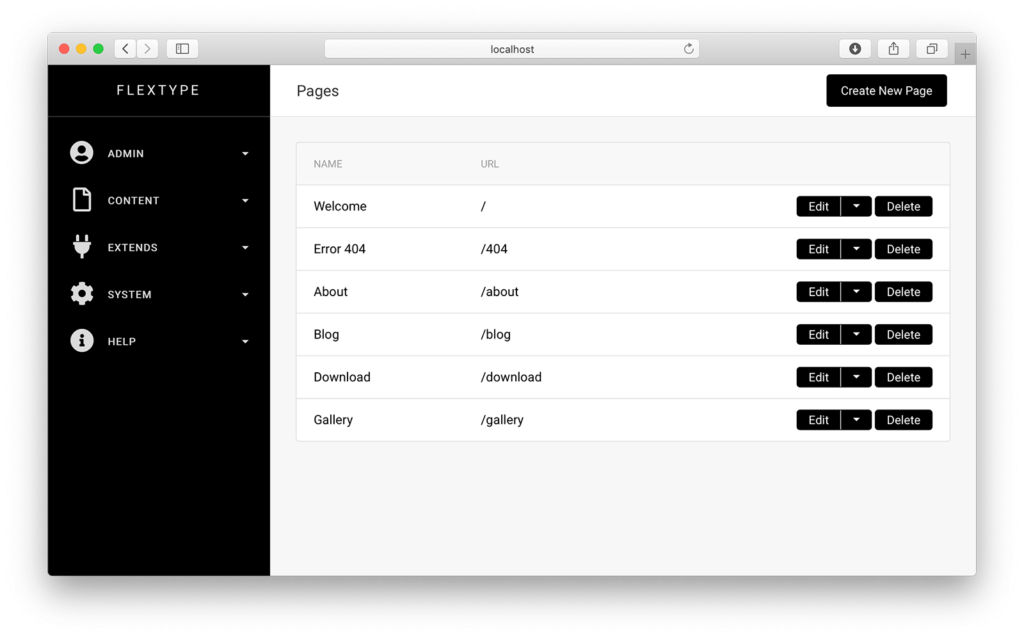Click the Content document icon

(82, 200)
